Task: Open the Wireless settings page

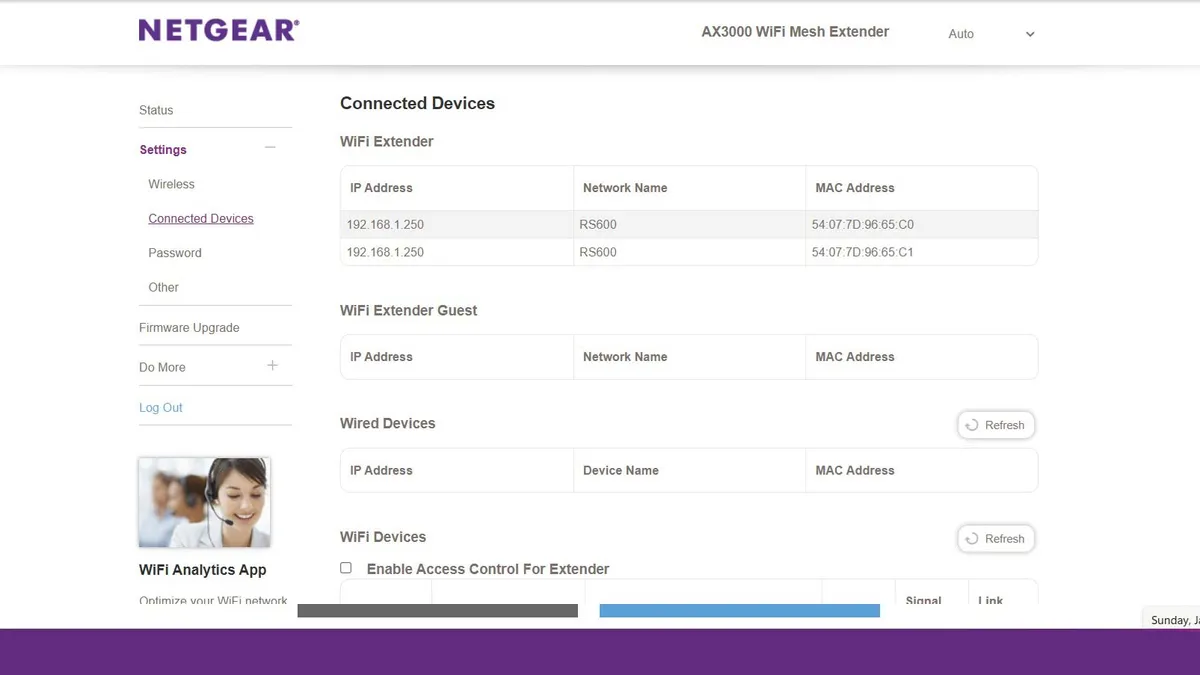Action: [171, 184]
